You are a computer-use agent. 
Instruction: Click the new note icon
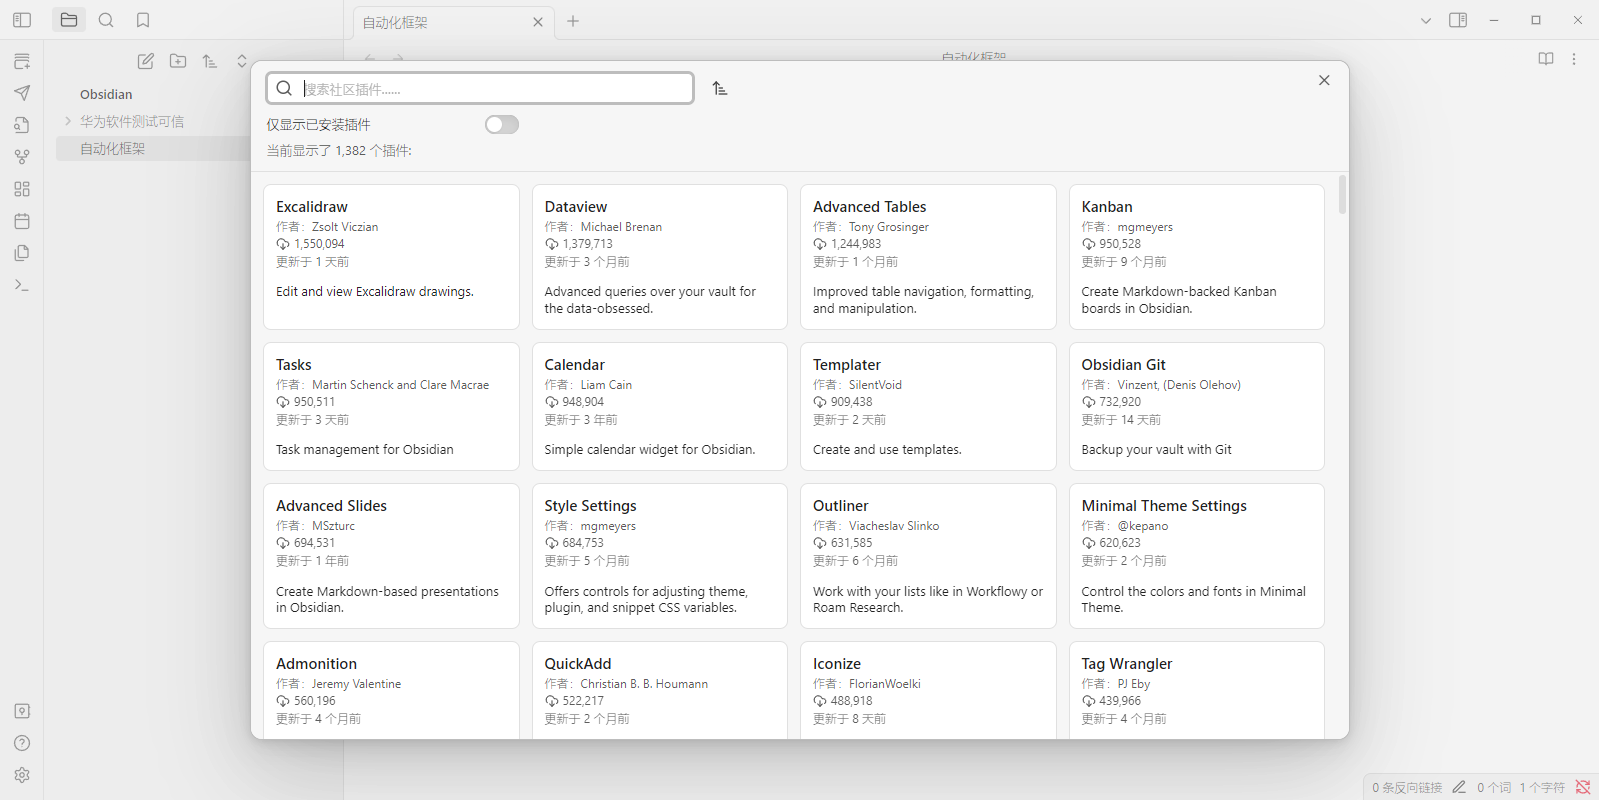click(x=146, y=61)
